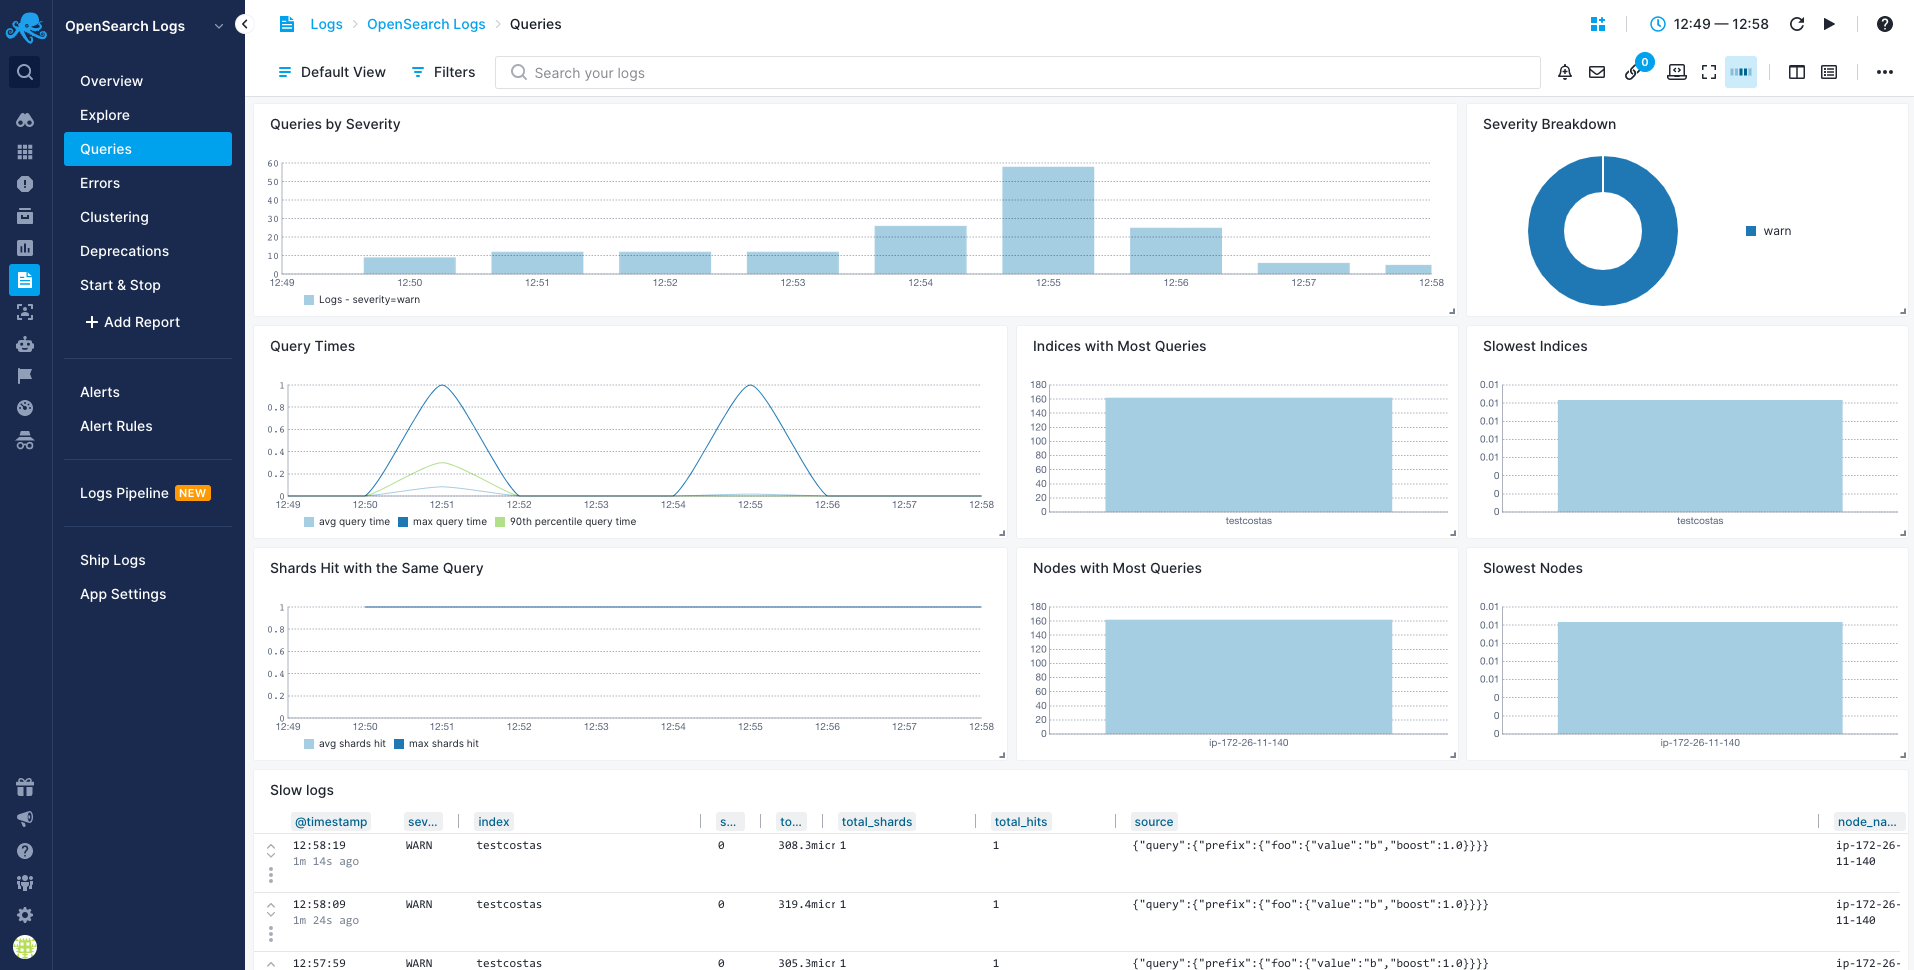Click the chain link icon with 0 badge

(1633, 72)
